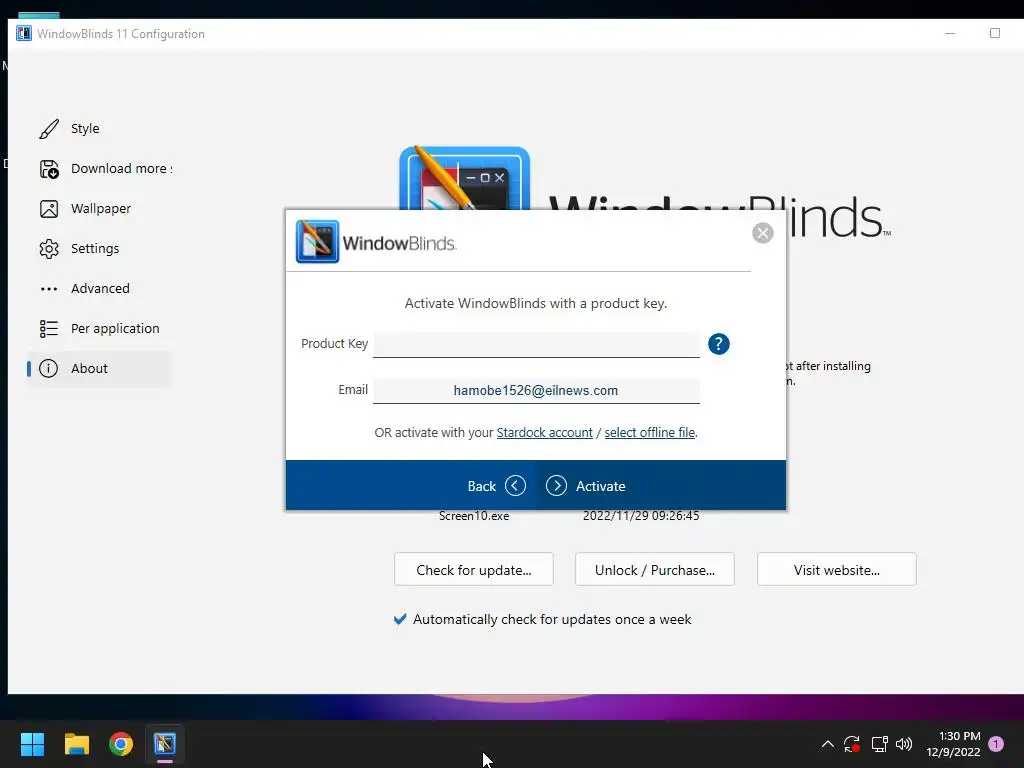Viewport: 1024px width, 768px height.
Task: Minimize the WindowBlinds Configuration window
Action: click(x=950, y=33)
